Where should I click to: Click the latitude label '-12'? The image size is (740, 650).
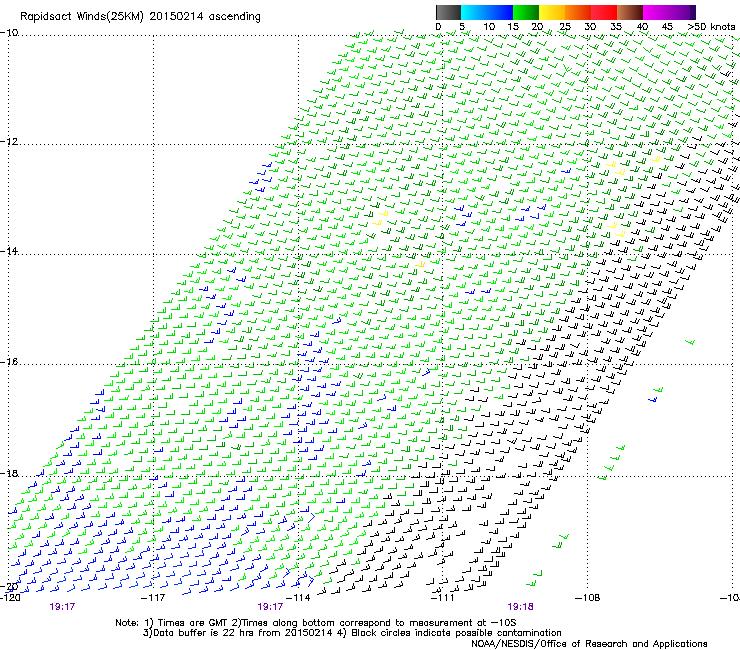pyautogui.click(x=9, y=142)
